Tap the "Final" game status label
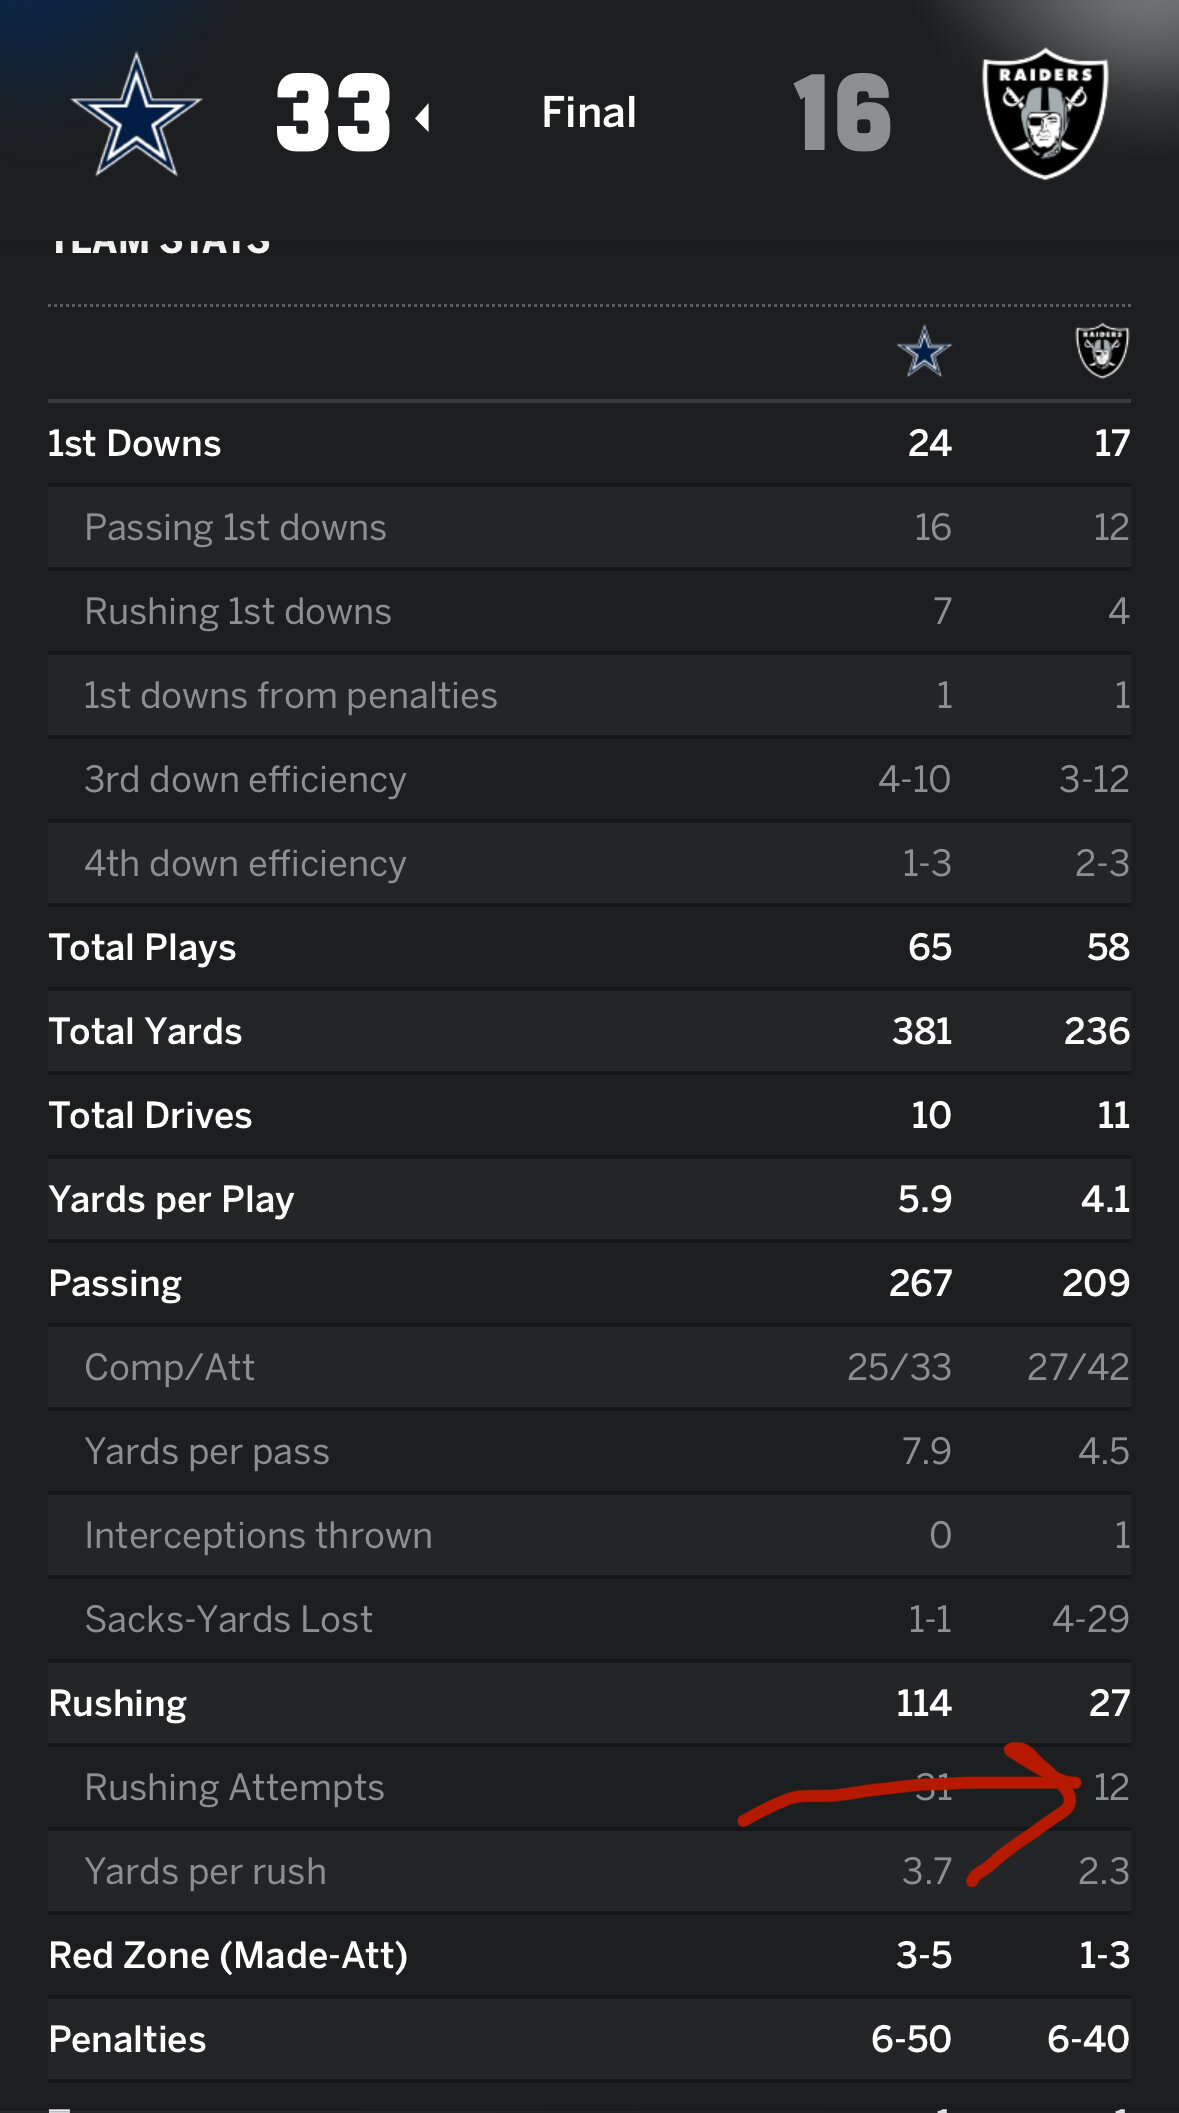This screenshot has width=1179, height=2113. (589, 113)
